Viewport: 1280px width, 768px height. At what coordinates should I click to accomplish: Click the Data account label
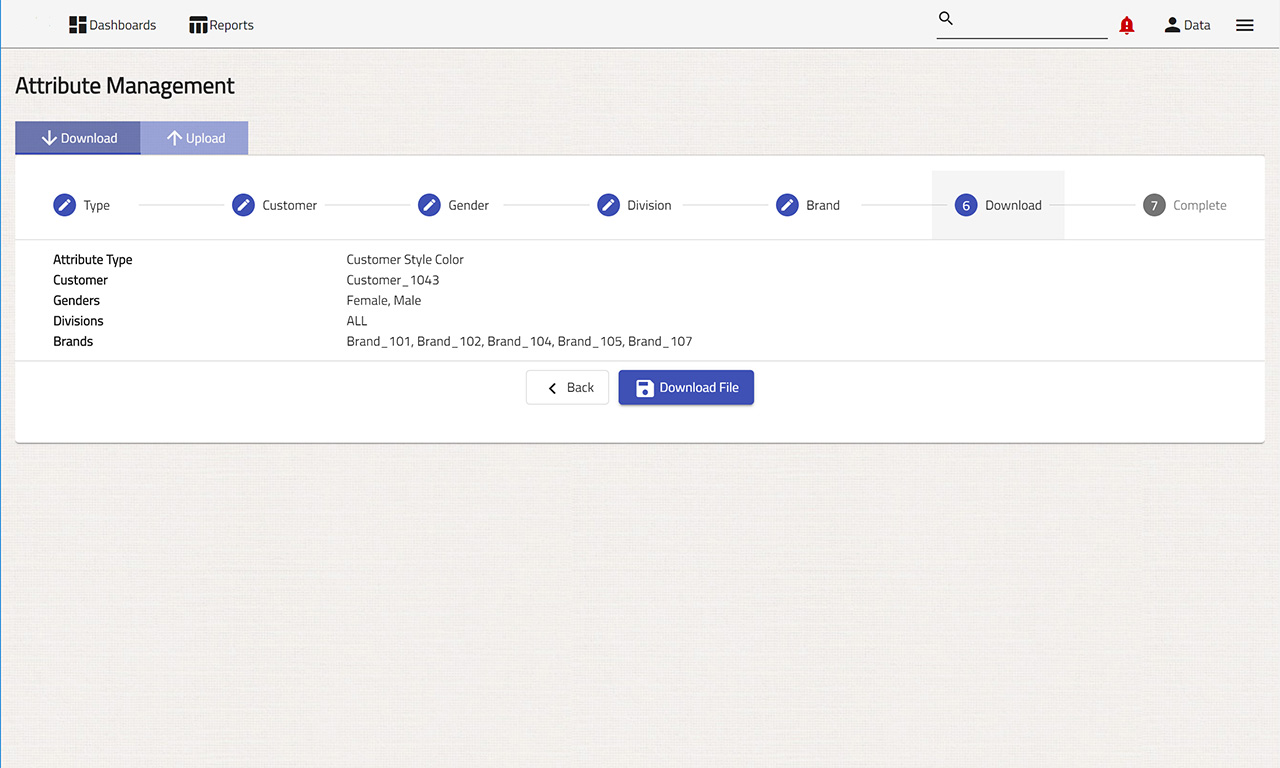click(1197, 25)
